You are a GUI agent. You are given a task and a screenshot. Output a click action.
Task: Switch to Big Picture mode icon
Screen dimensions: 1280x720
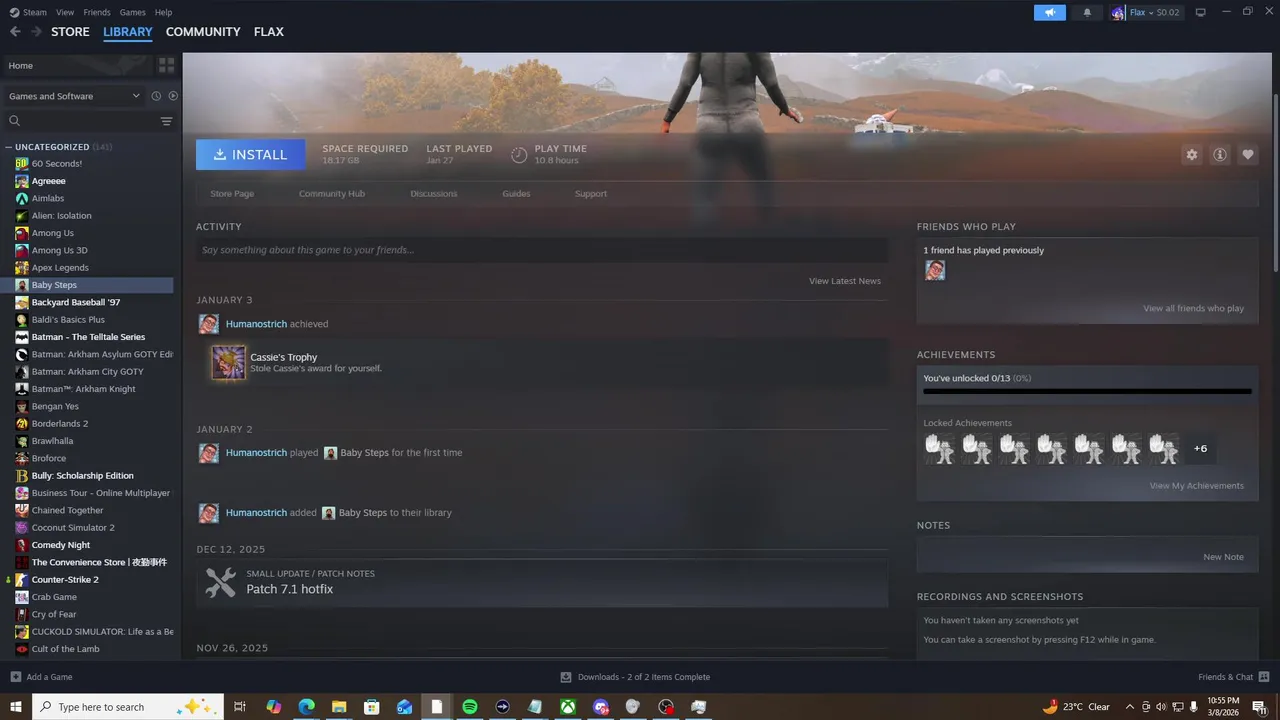click(1201, 12)
